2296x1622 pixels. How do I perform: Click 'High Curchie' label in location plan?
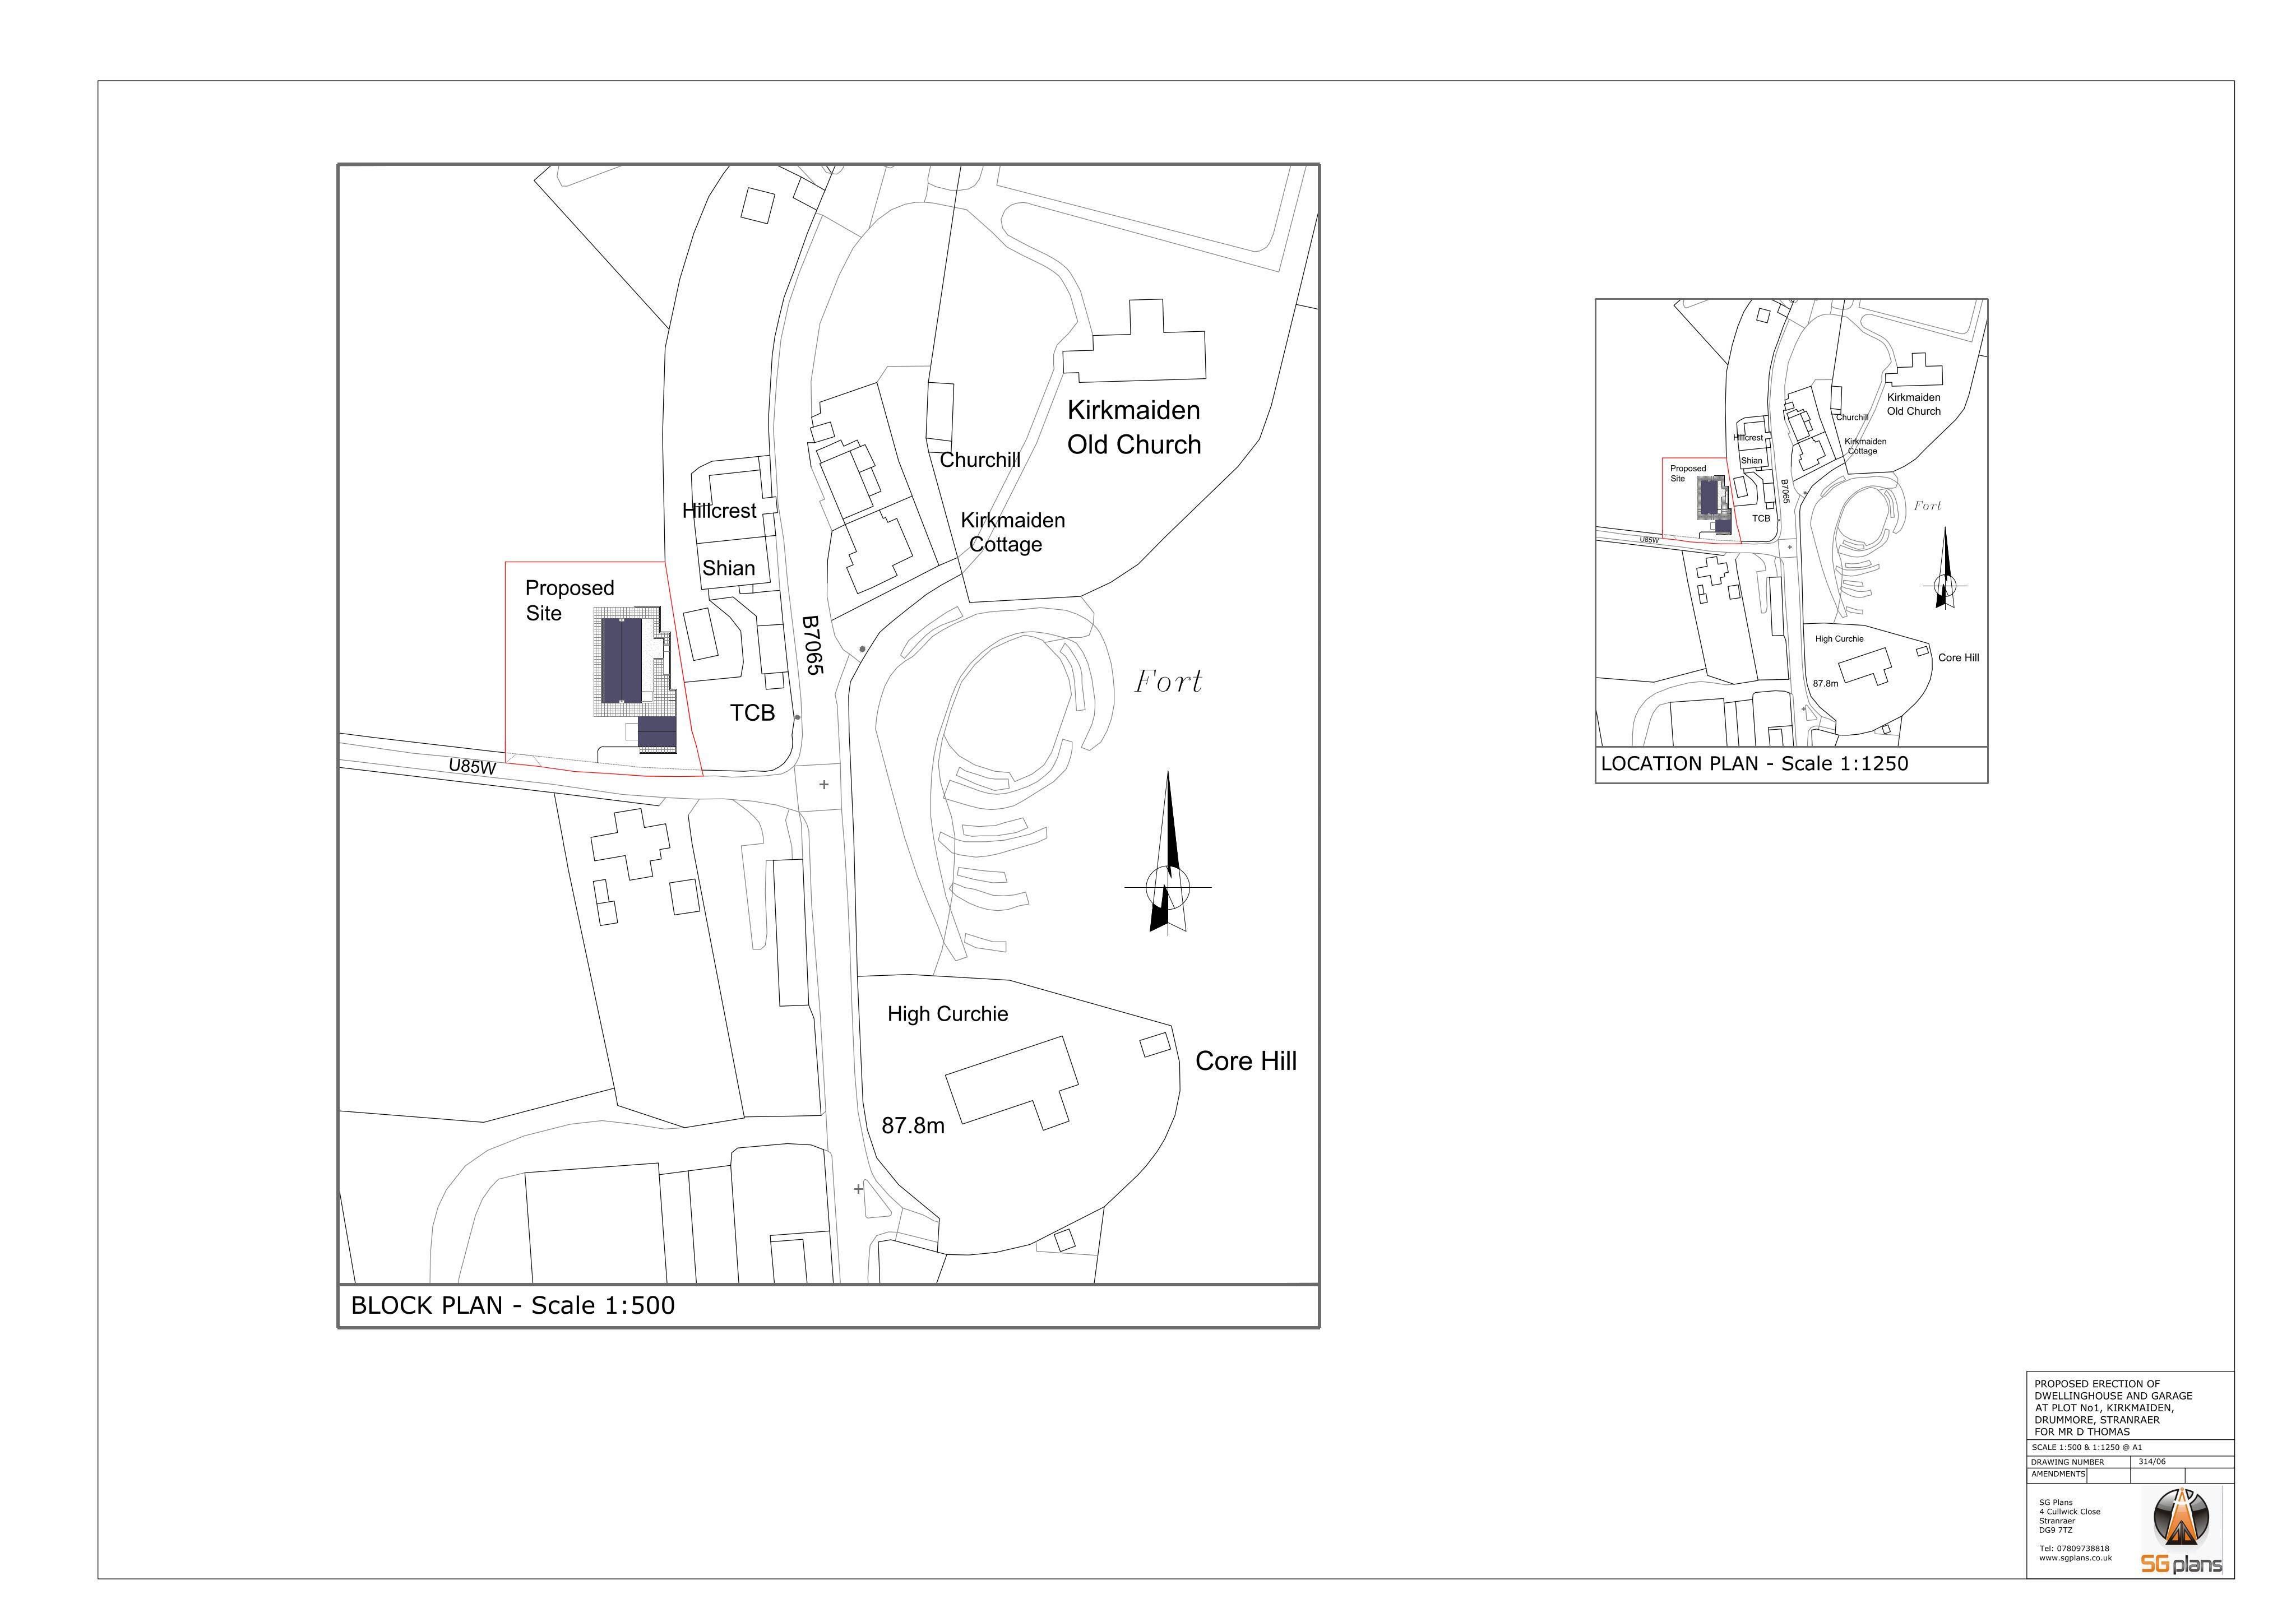[x=1839, y=639]
